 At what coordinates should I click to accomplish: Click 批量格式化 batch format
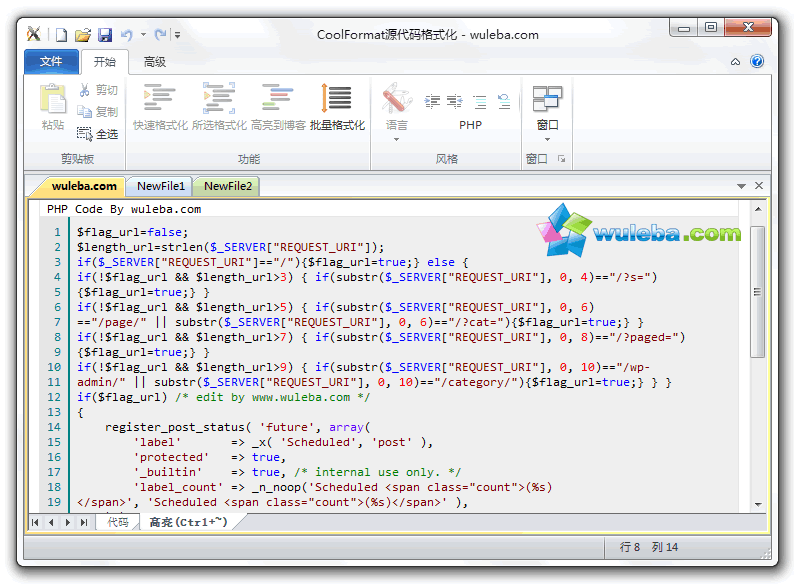pyautogui.click(x=337, y=106)
